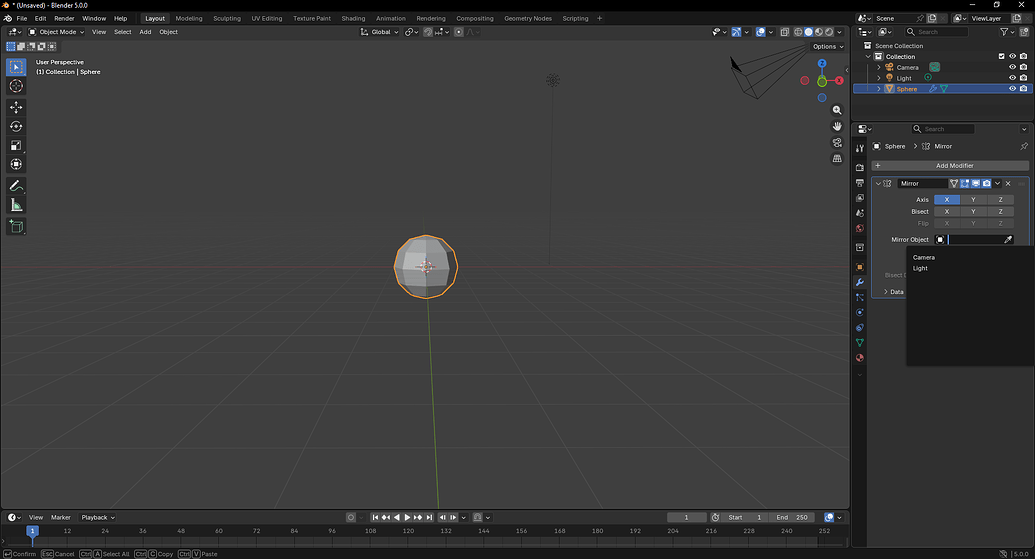The height and width of the screenshot is (559, 1035).
Task: Toggle Mirror axis Z
Action: coord(1000,199)
